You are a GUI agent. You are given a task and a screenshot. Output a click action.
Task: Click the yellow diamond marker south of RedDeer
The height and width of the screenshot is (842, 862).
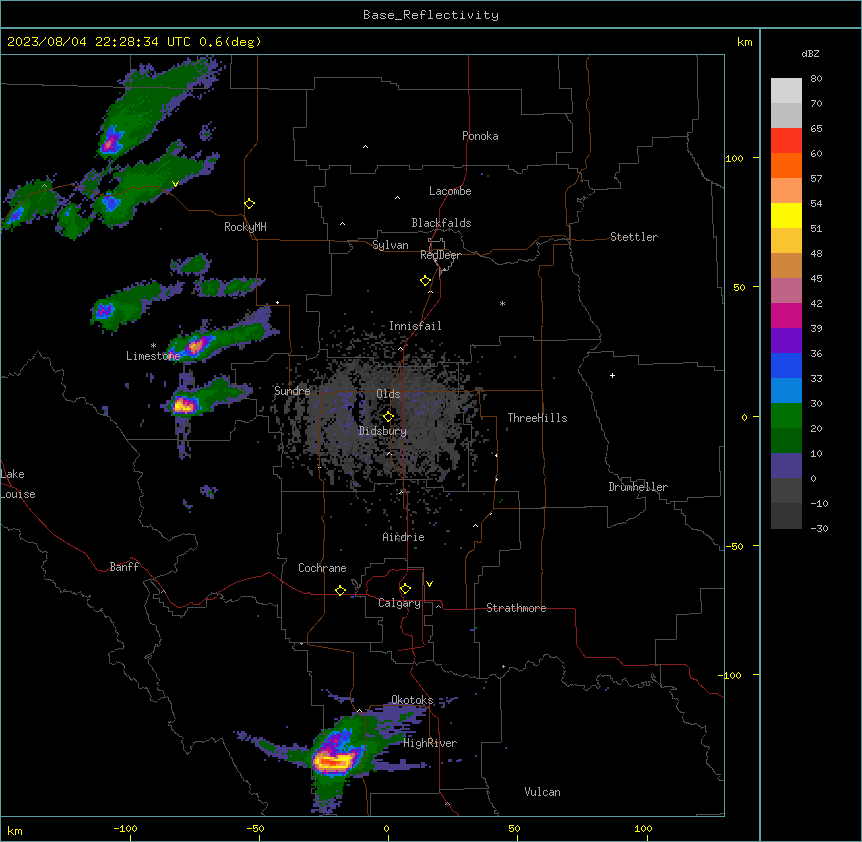click(426, 281)
